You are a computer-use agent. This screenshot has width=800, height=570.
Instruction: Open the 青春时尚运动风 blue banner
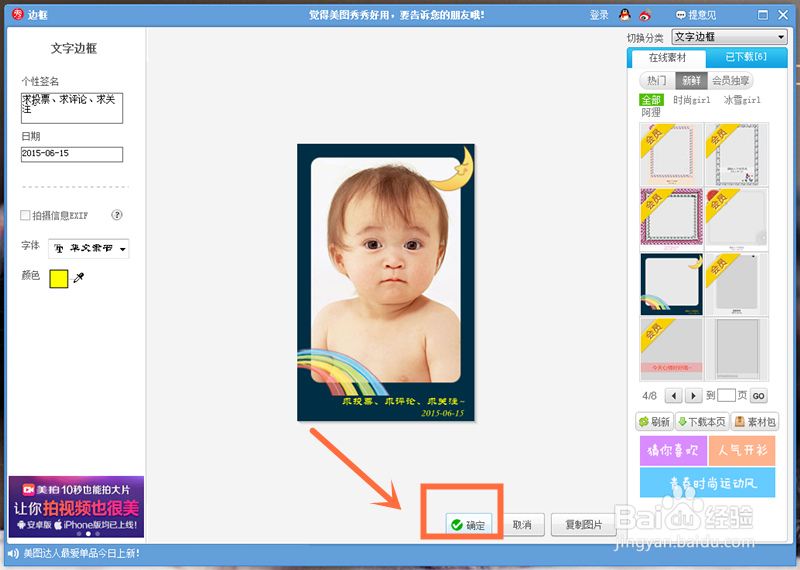(x=707, y=482)
